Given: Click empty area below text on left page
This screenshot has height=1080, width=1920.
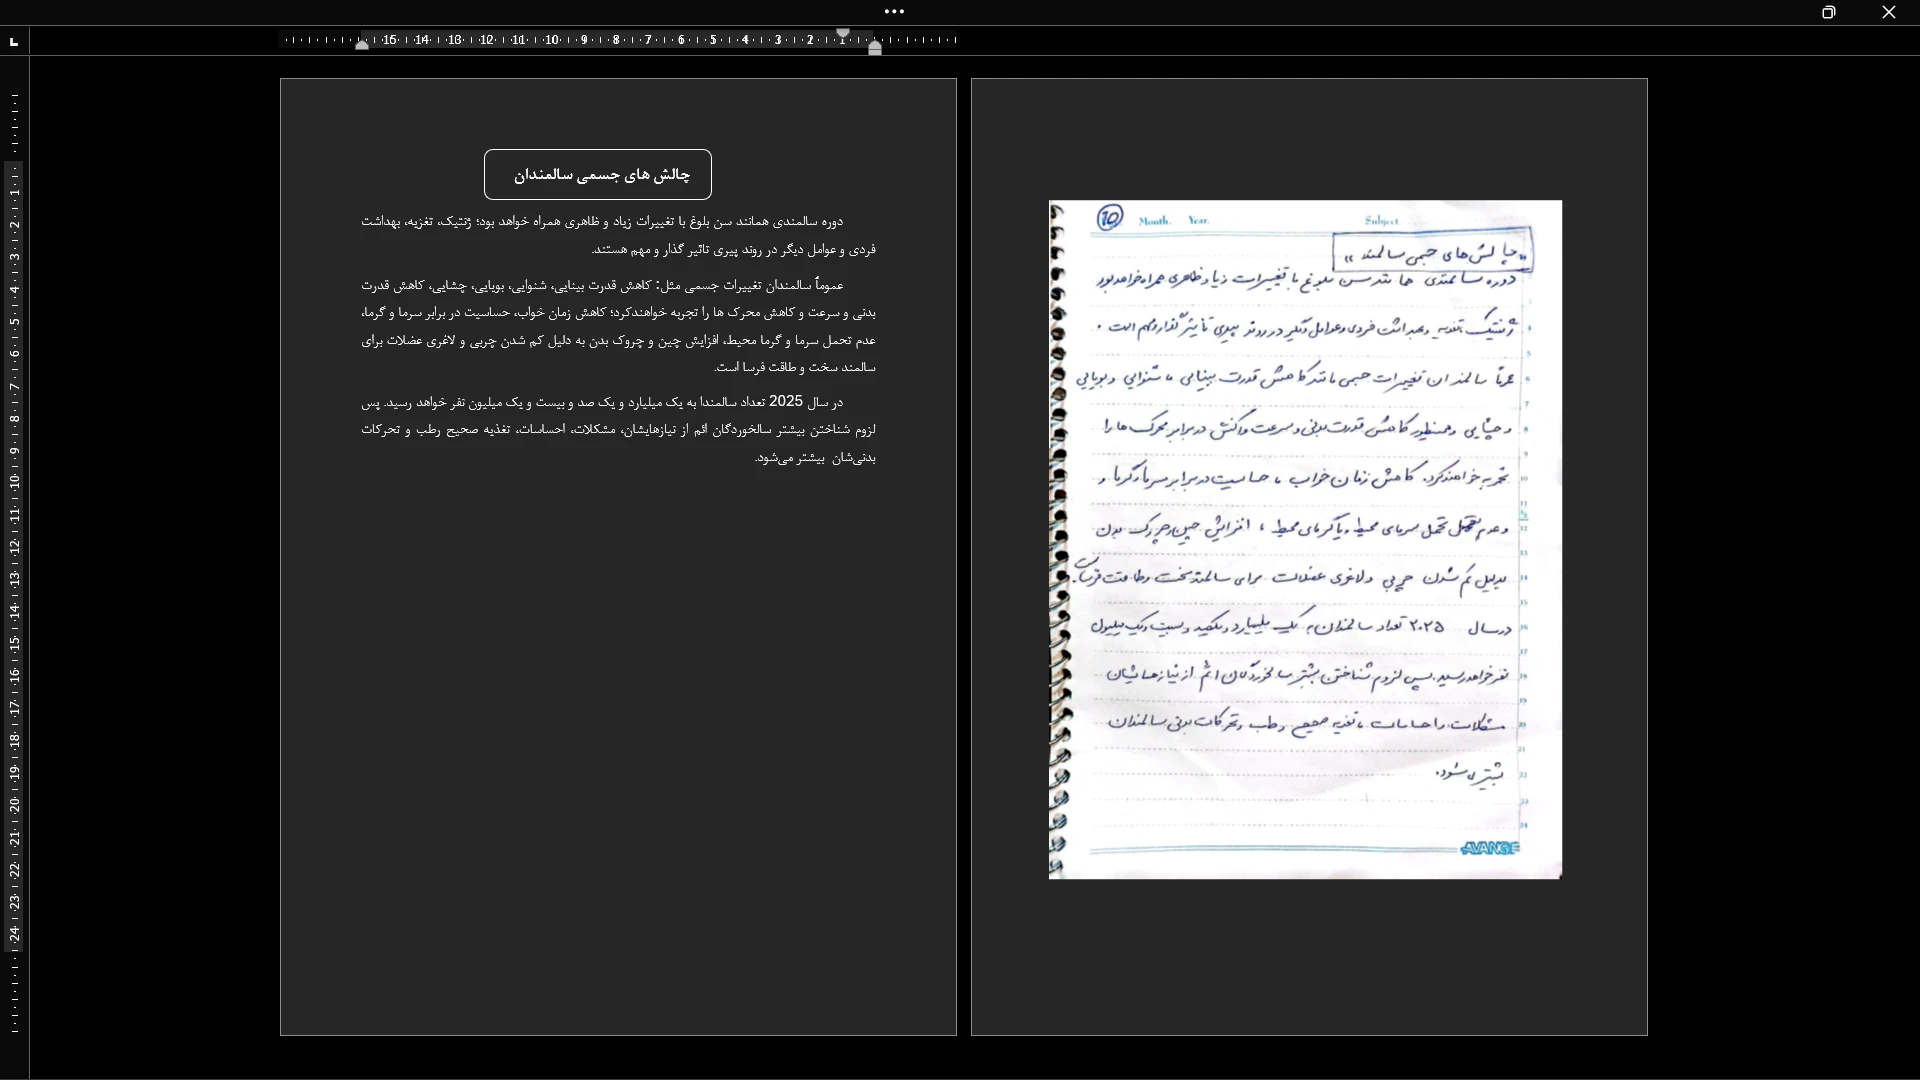Looking at the screenshot, I should pyautogui.click(x=618, y=750).
